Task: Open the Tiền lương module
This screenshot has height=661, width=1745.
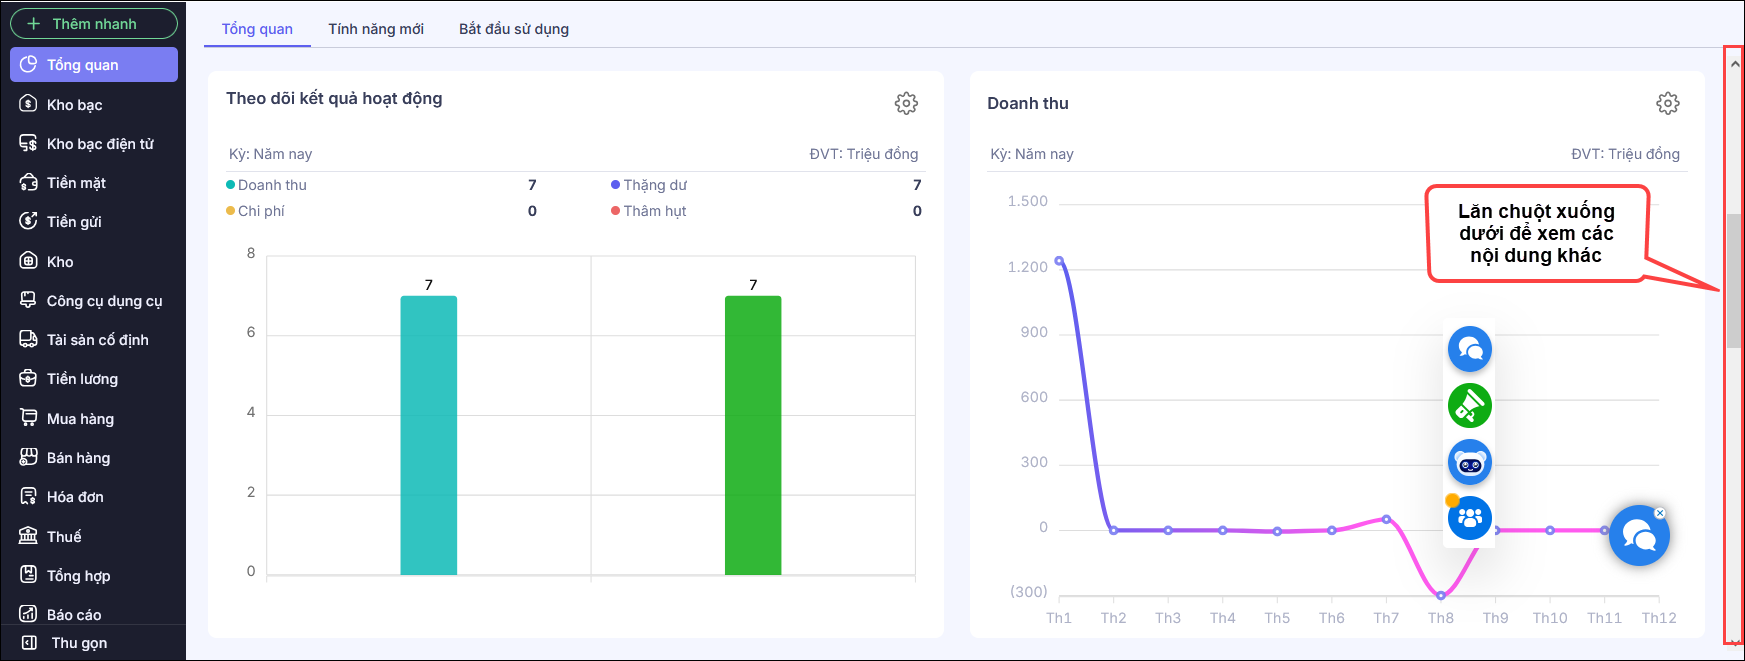Action: tap(82, 379)
